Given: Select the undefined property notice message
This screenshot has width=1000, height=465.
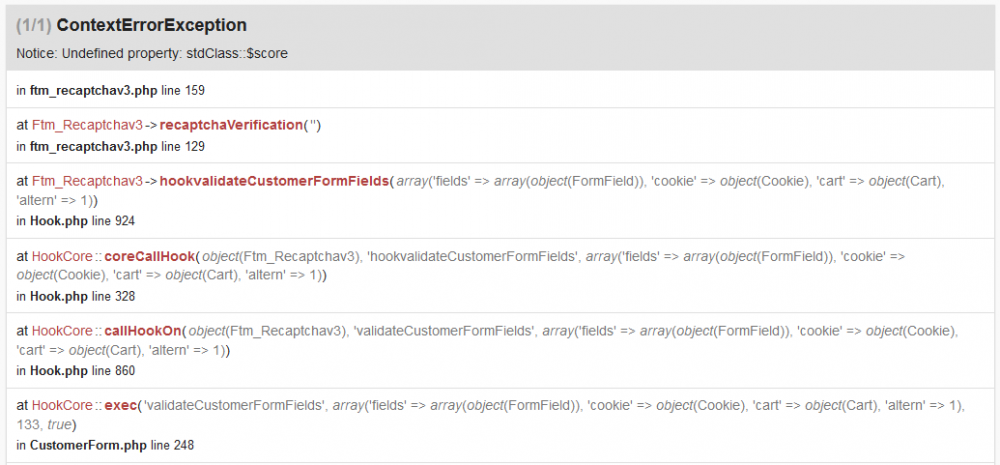Looking at the screenshot, I should tap(152, 52).
